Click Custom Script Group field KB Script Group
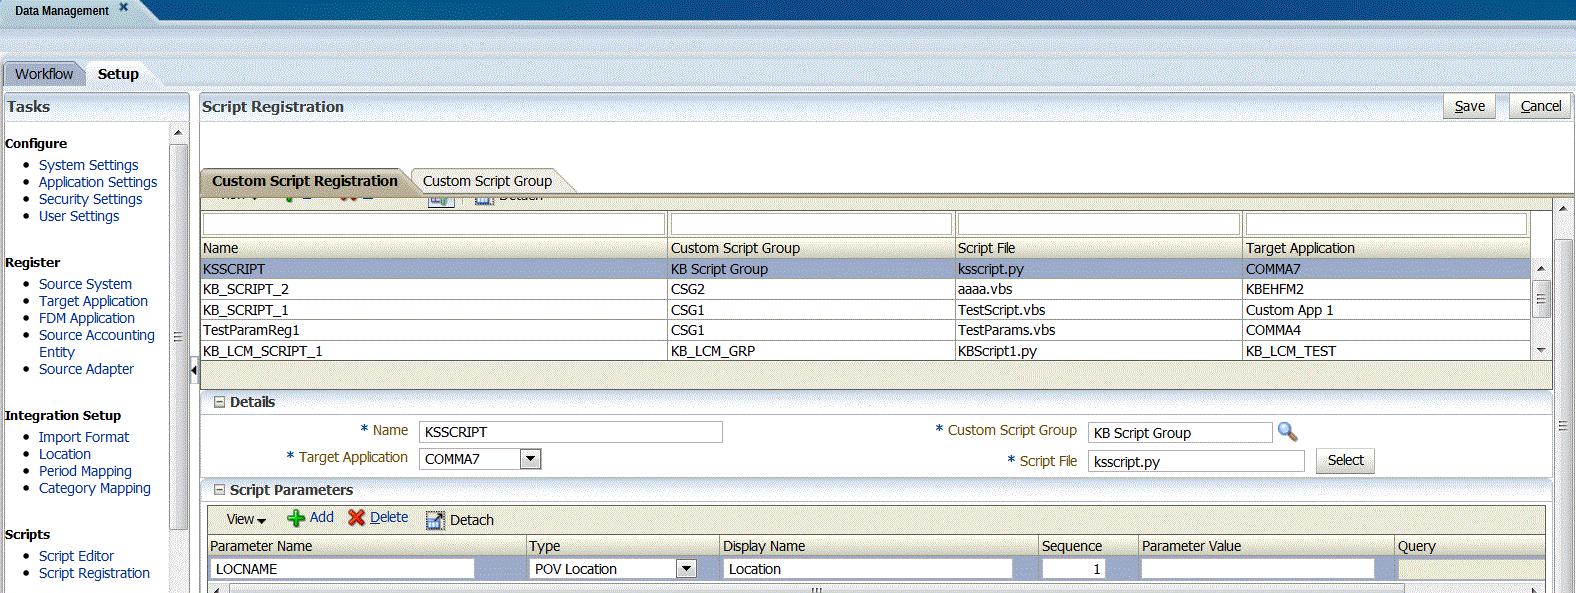 [x=1180, y=433]
